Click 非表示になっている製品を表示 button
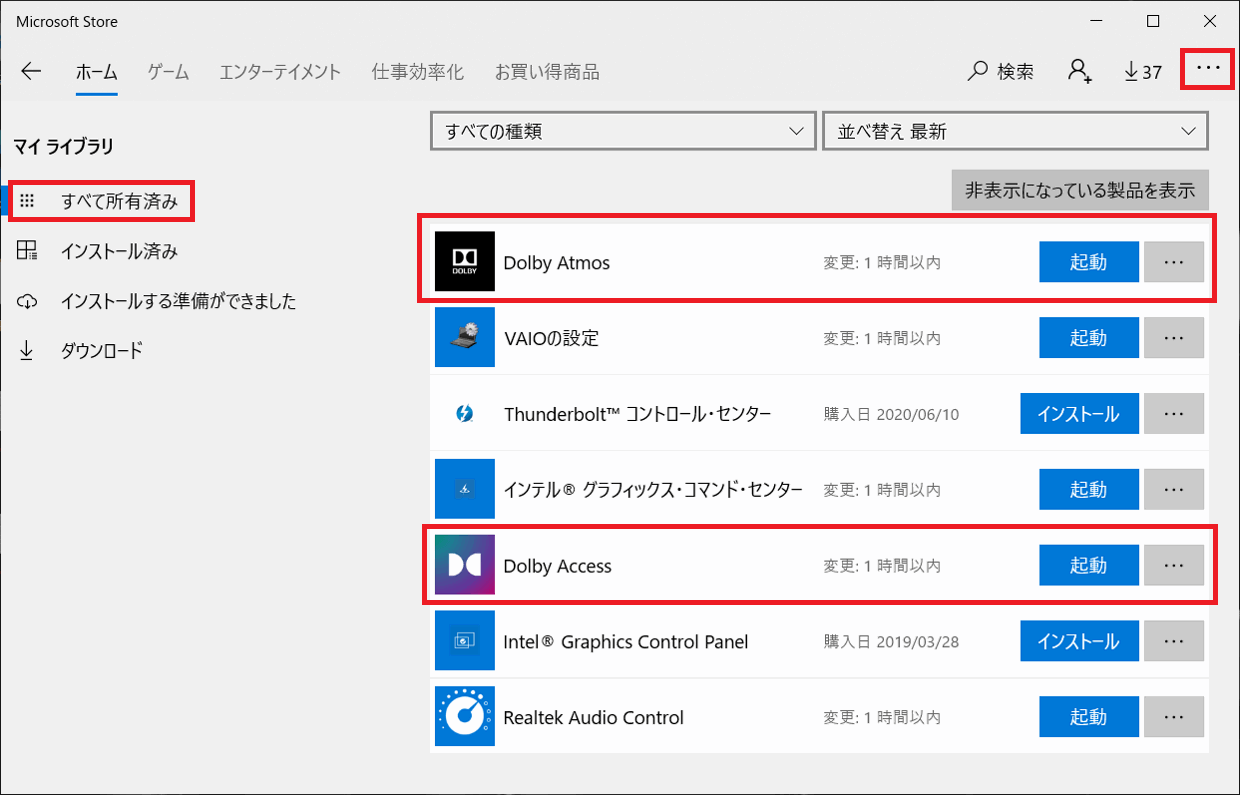 pyautogui.click(x=1080, y=190)
